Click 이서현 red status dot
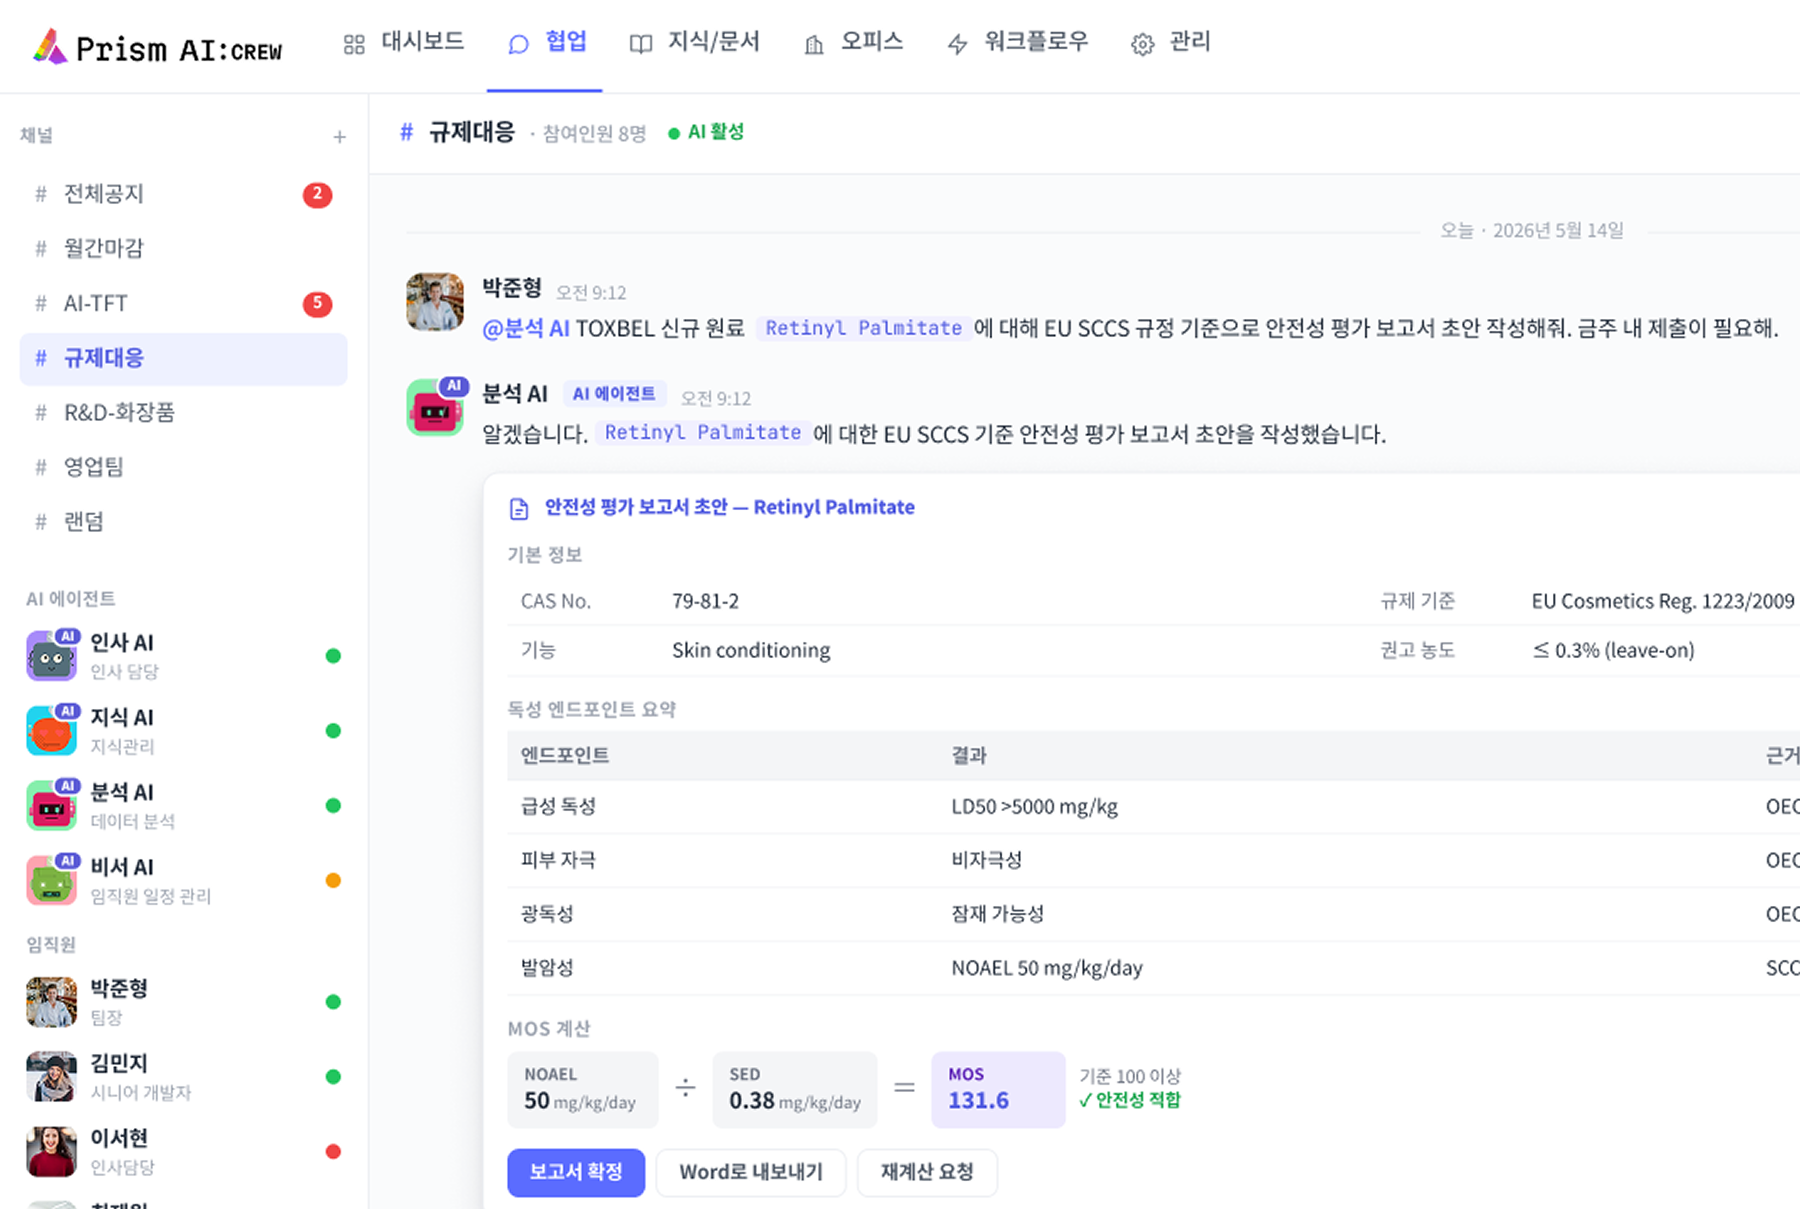1800x1209 pixels. pos(333,1151)
